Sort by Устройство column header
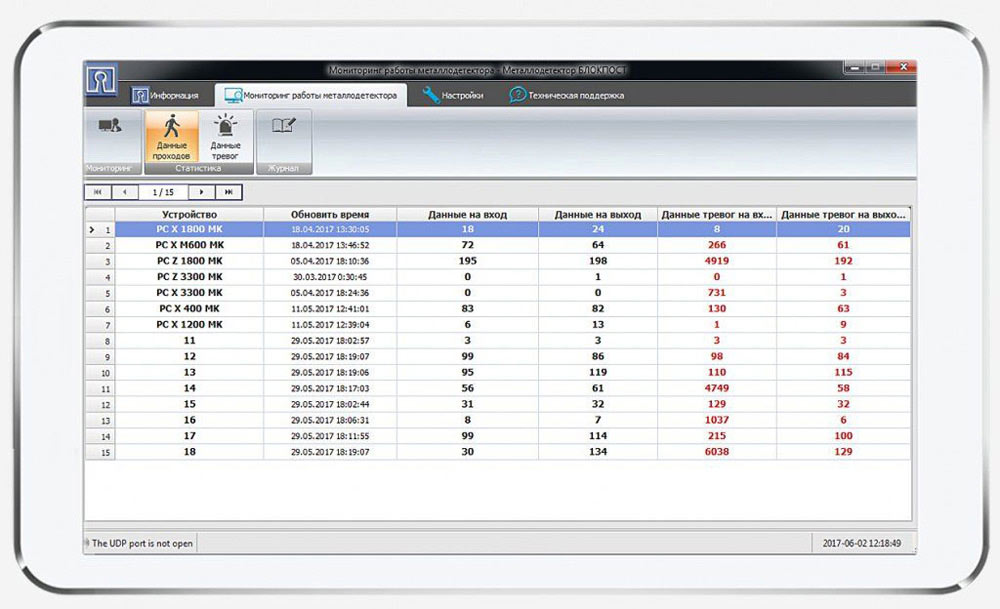Viewport: 1000px width, 609px height. (x=189, y=214)
